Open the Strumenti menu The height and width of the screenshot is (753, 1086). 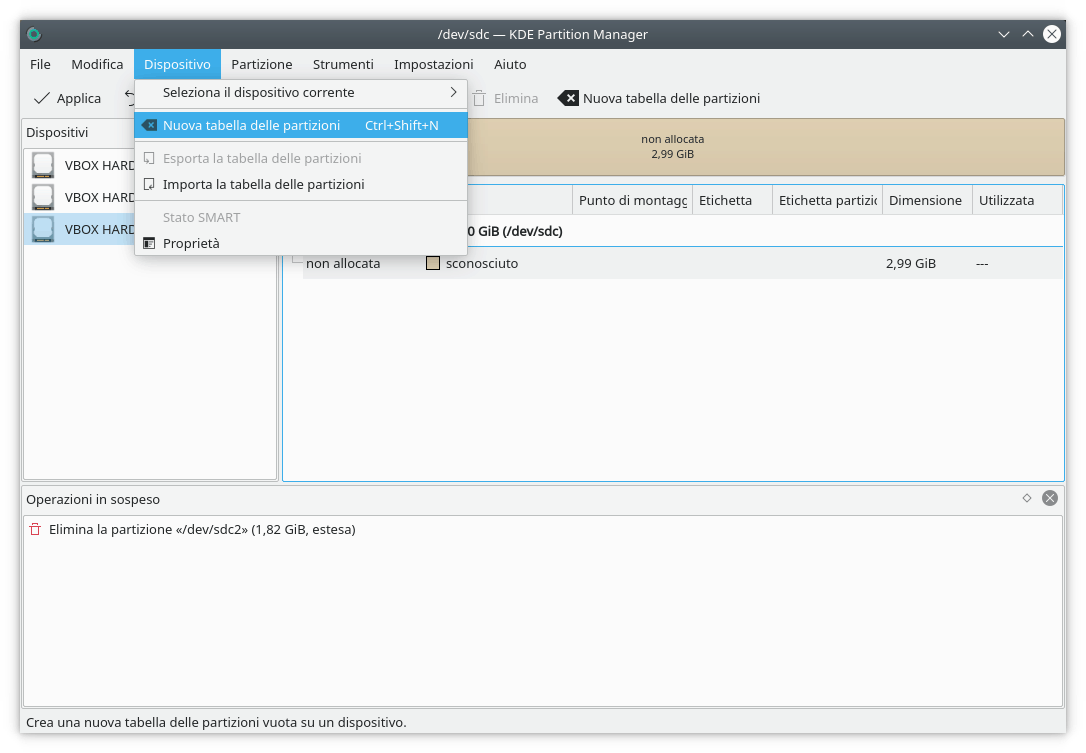click(x=343, y=64)
